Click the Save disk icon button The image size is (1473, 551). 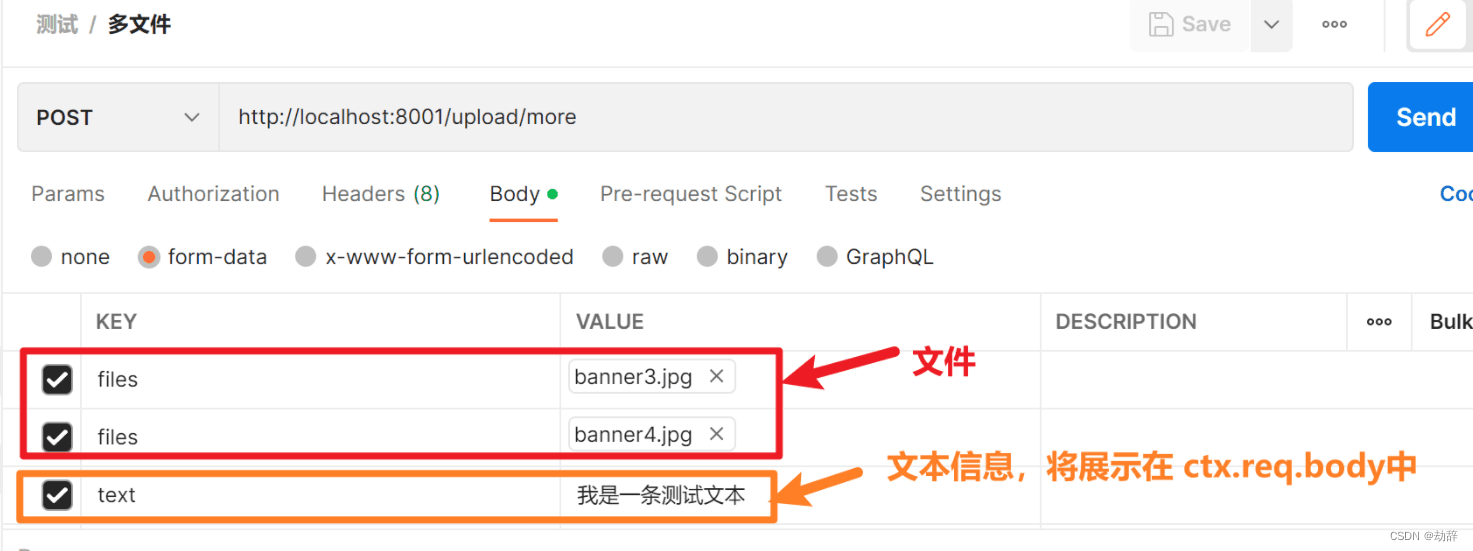pos(1190,24)
